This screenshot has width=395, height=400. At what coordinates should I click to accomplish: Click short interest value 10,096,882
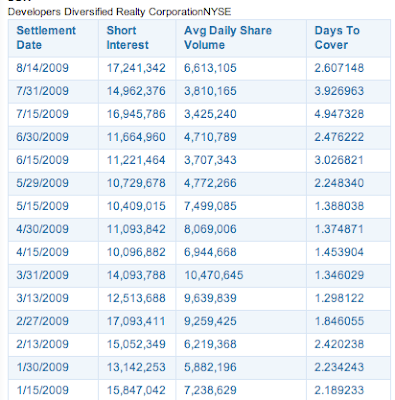[x=136, y=252]
